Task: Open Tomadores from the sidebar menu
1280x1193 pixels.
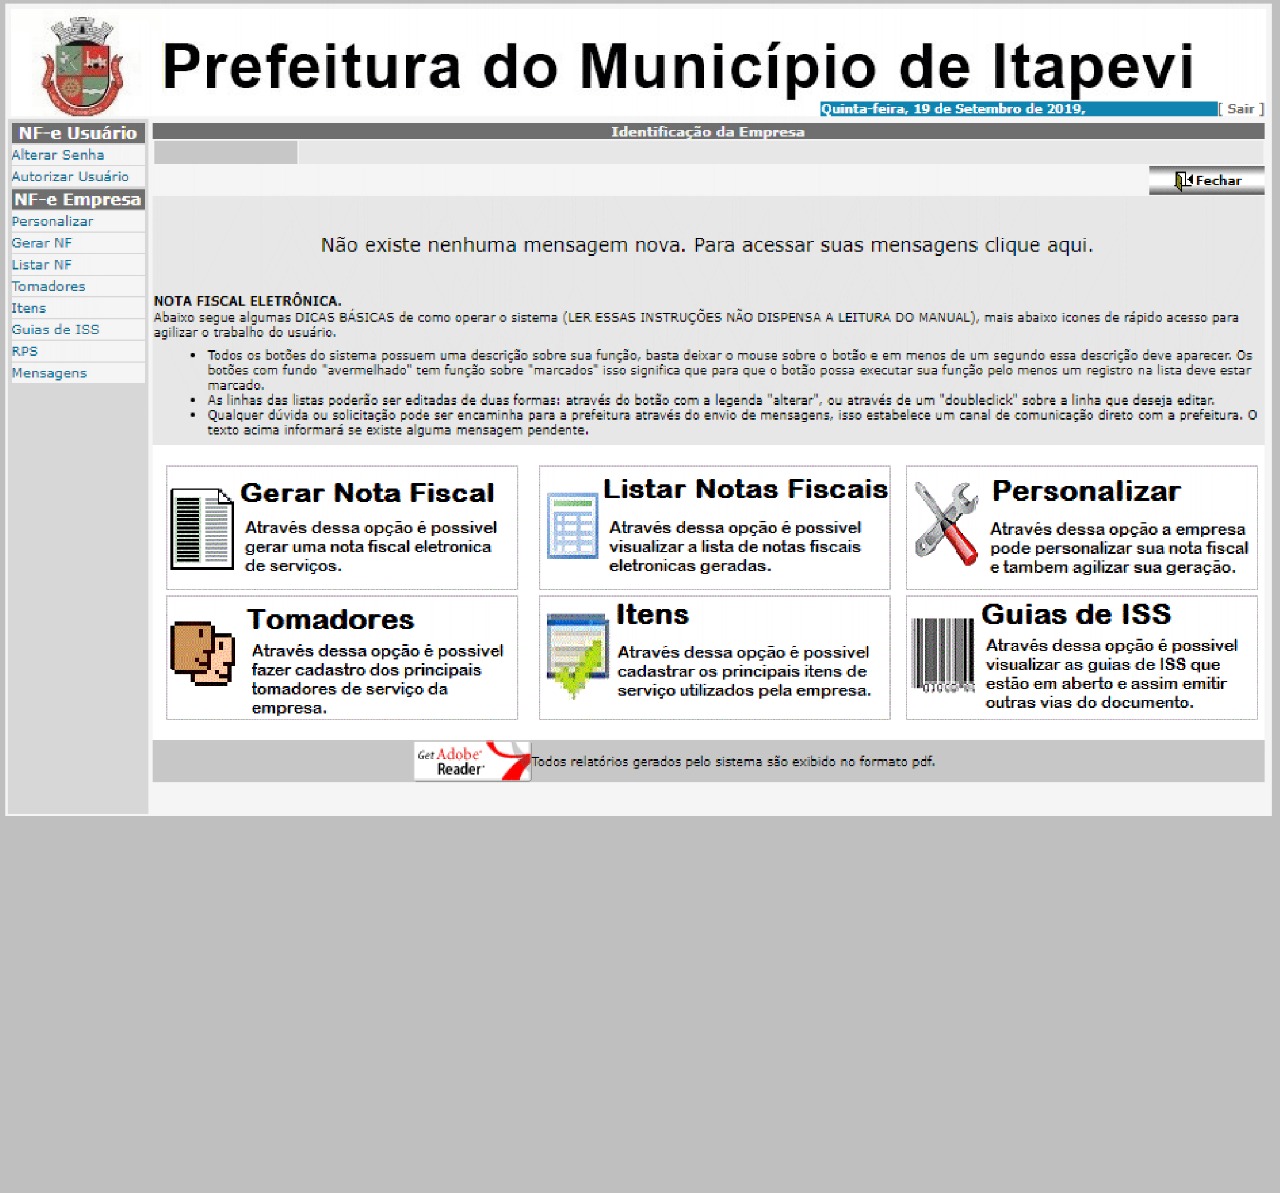Action: [x=48, y=286]
